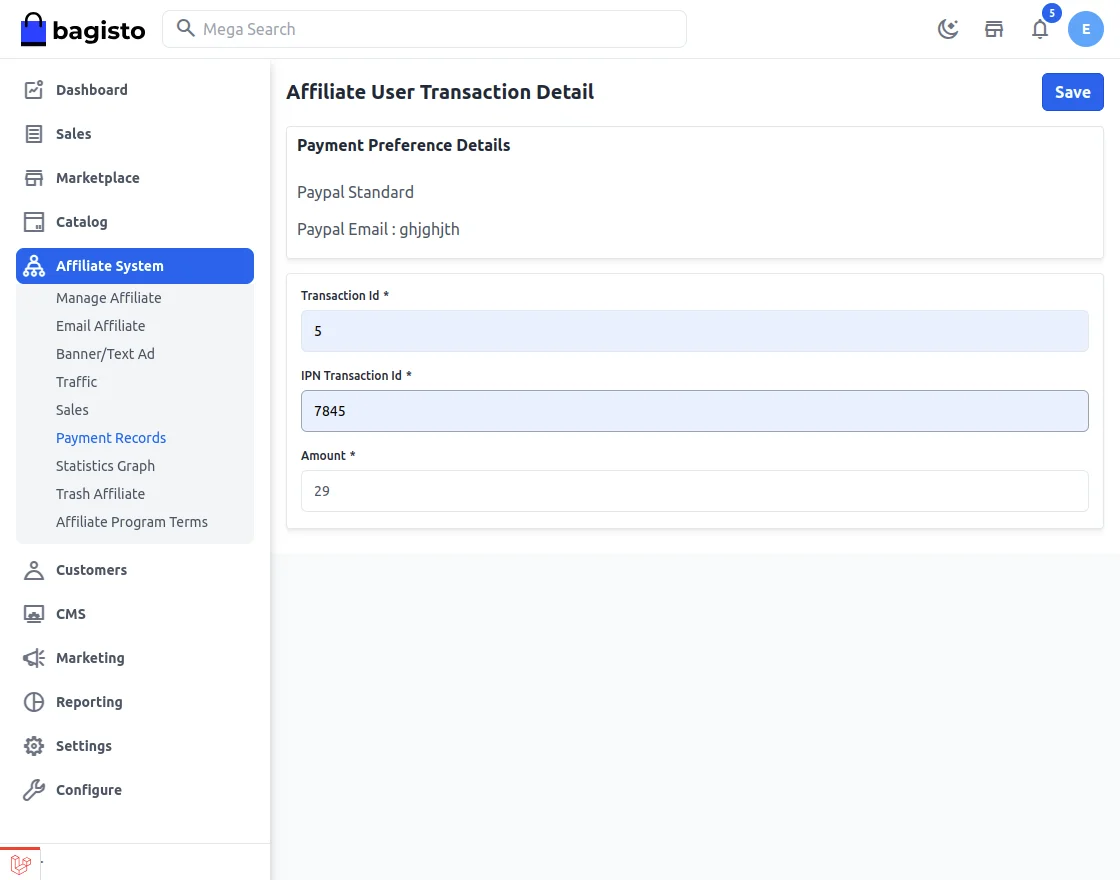
Task: Navigate to Manage Affiliate
Action: click(109, 297)
